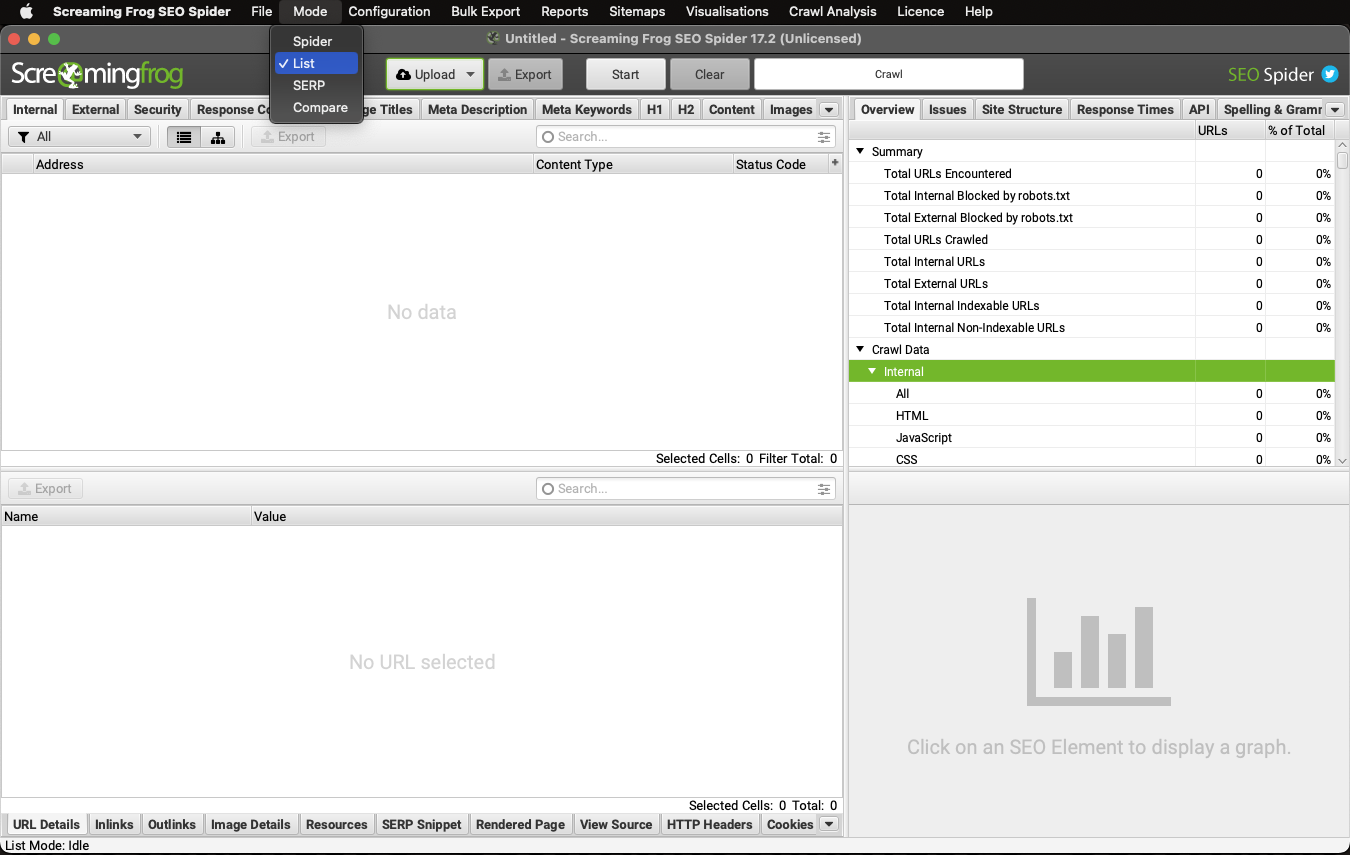Sort by the Status Code column header
Screen dimensions: 1350x855
pyautogui.click(x=780, y=164)
